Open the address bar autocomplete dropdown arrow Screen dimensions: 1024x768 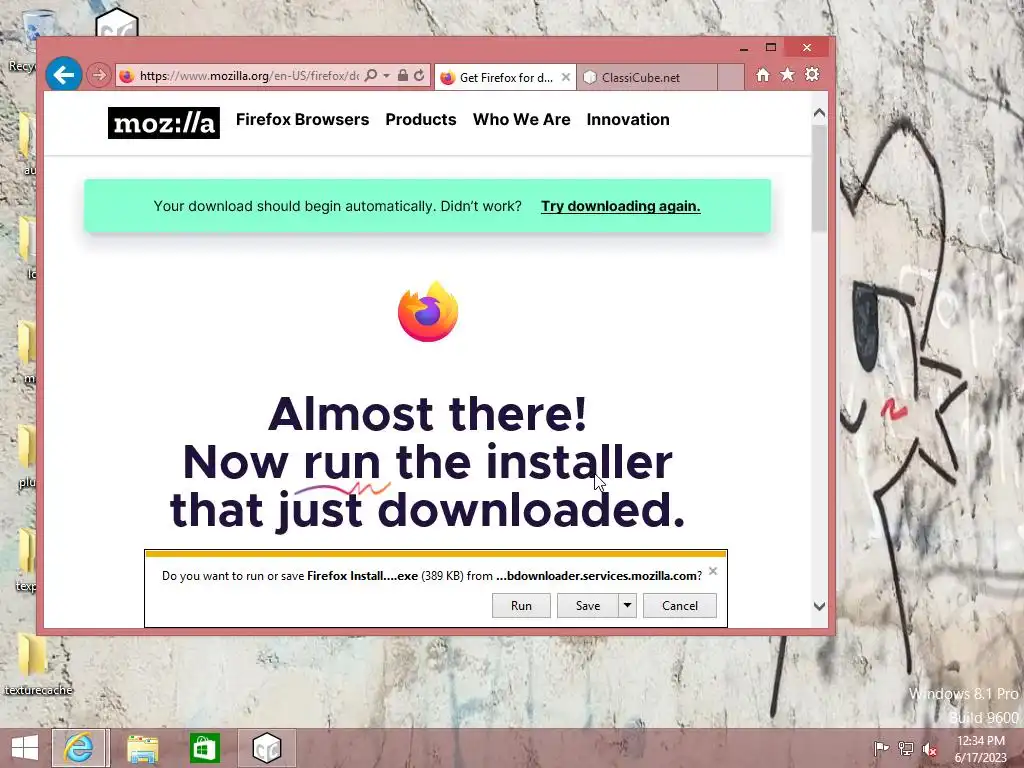click(x=387, y=76)
